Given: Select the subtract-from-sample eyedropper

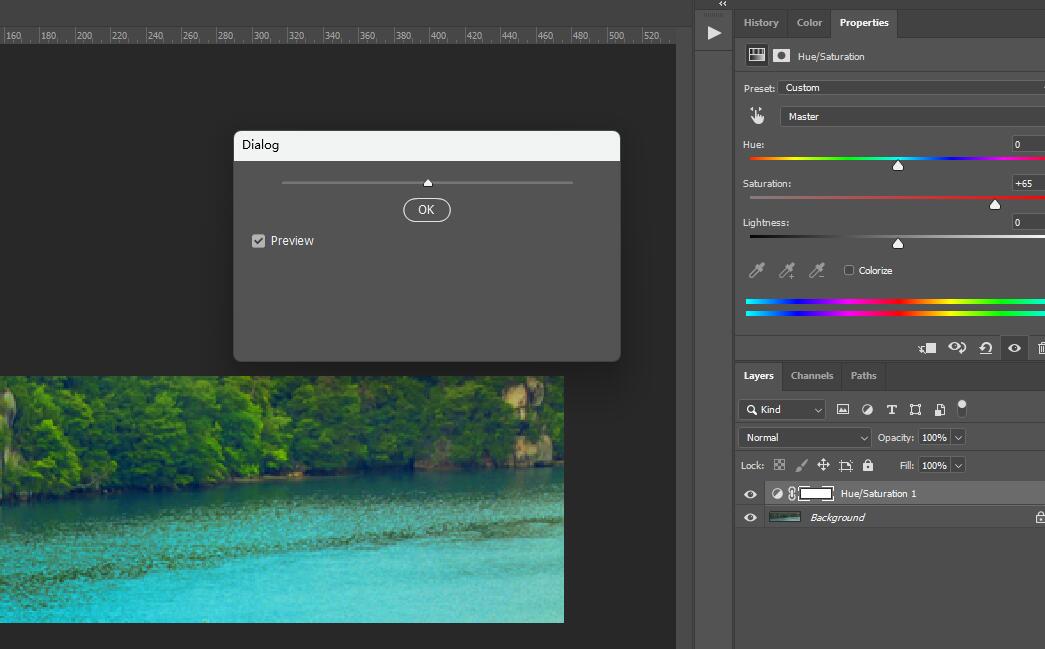Looking at the screenshot, I should coord(815,270).
